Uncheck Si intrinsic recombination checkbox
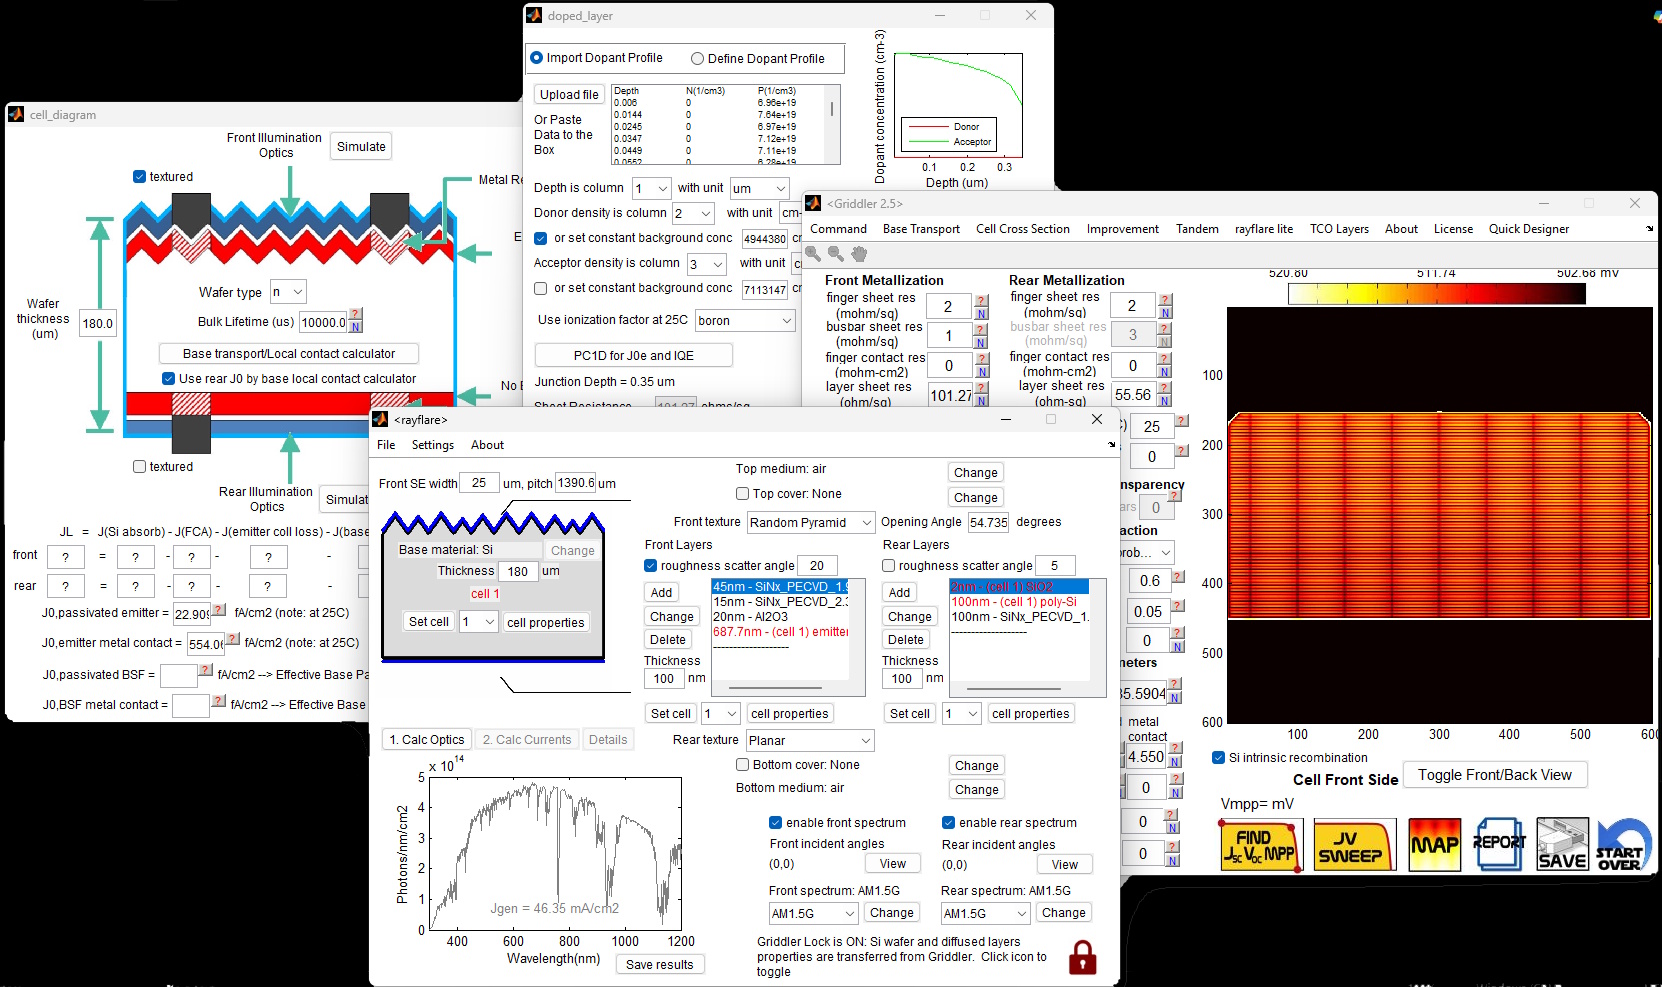 point(1218,758)
